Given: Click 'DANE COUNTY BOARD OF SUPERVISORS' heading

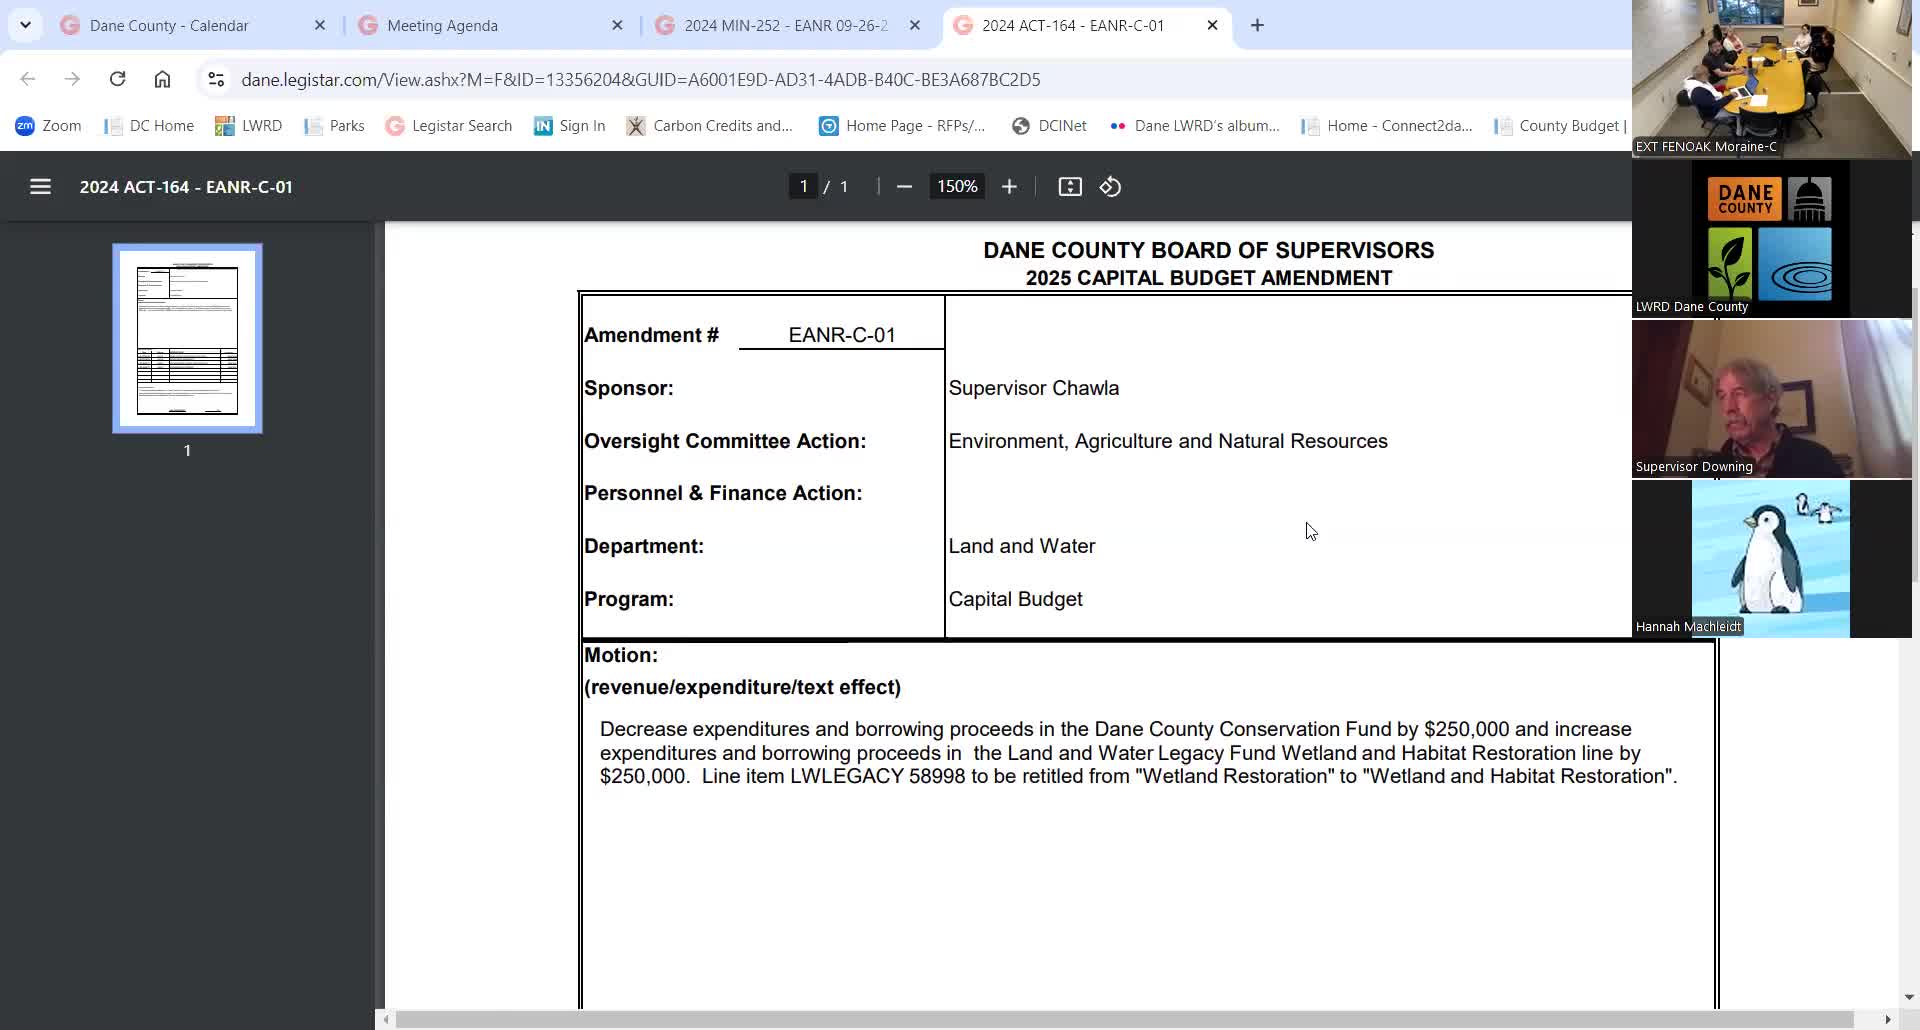Looking at the screenshot, I should pos(1209,250).
